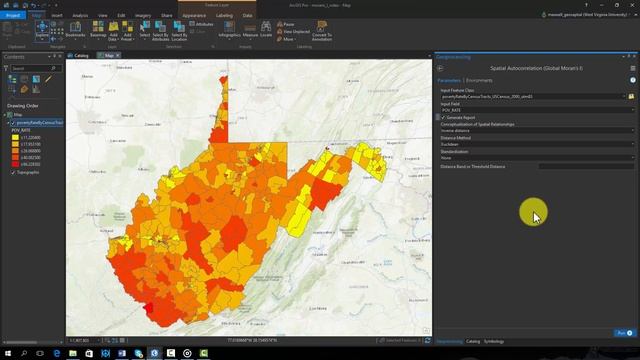Viewport: 640px width, 360px height.
Task: Open the Labeling ribbon tab
Action: 224,16
